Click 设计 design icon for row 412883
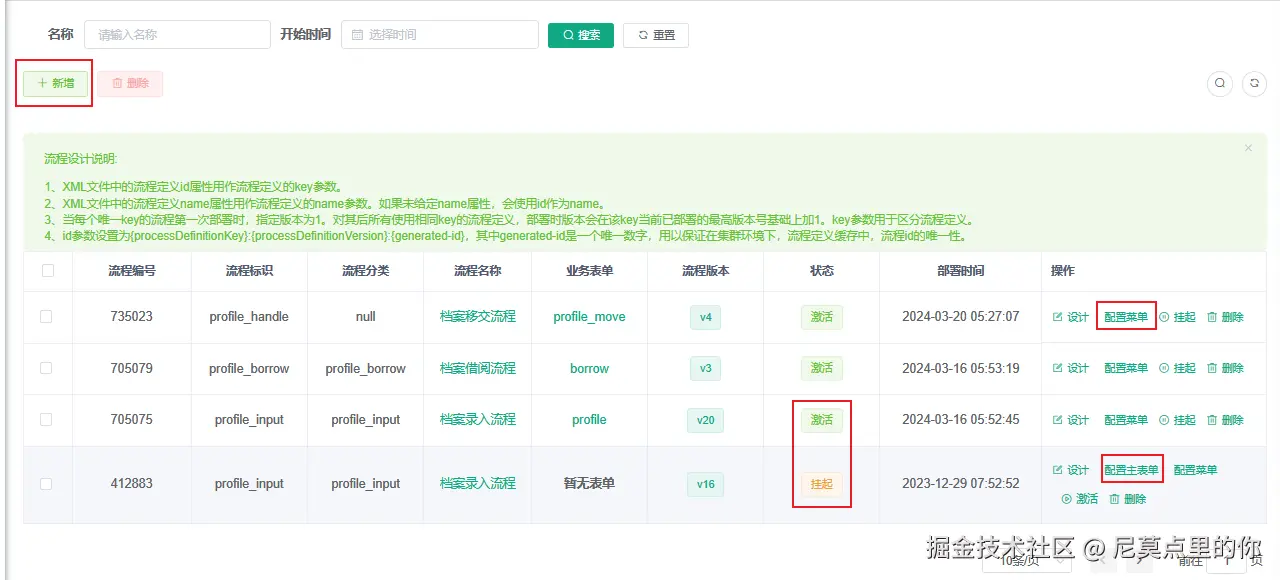 pos(1071,470)
